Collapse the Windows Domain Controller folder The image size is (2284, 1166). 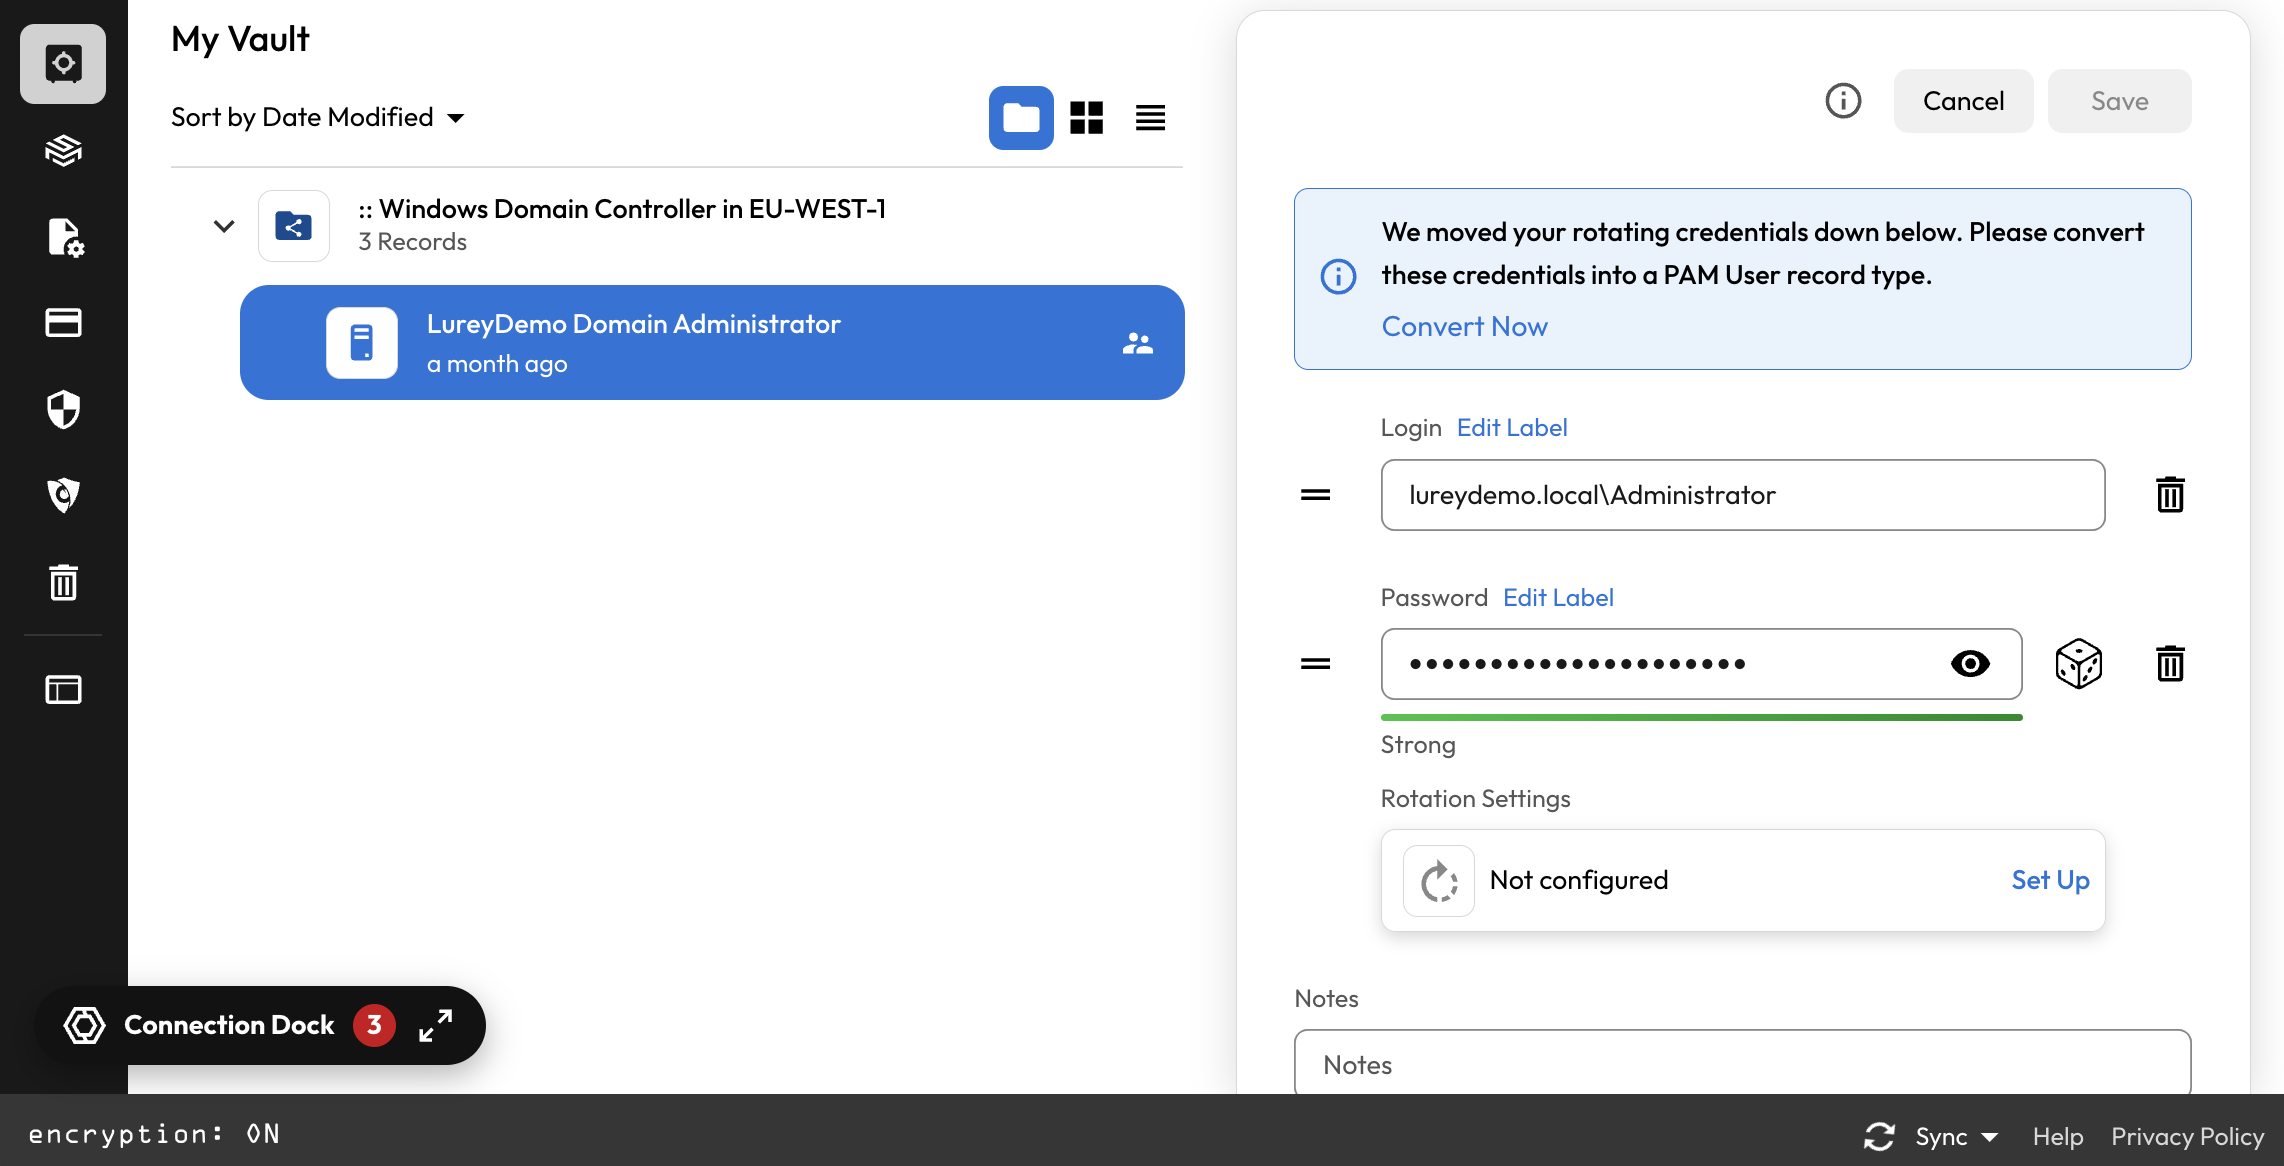224,226
